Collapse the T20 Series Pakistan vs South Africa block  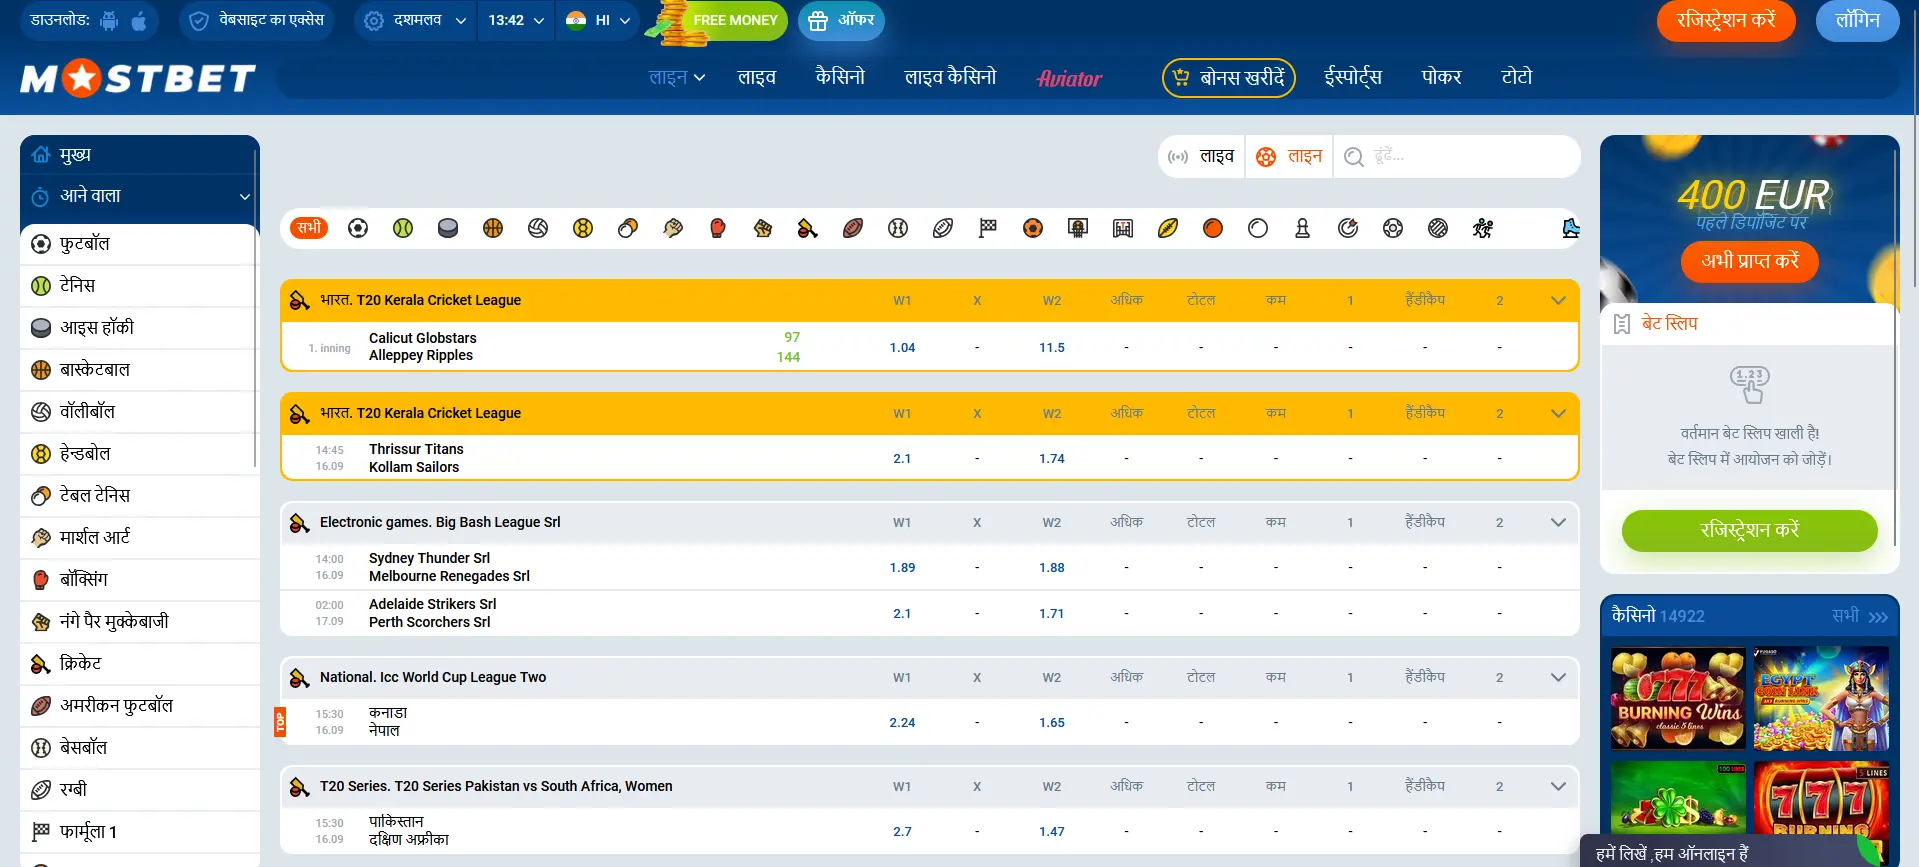tap(1558, 786)
